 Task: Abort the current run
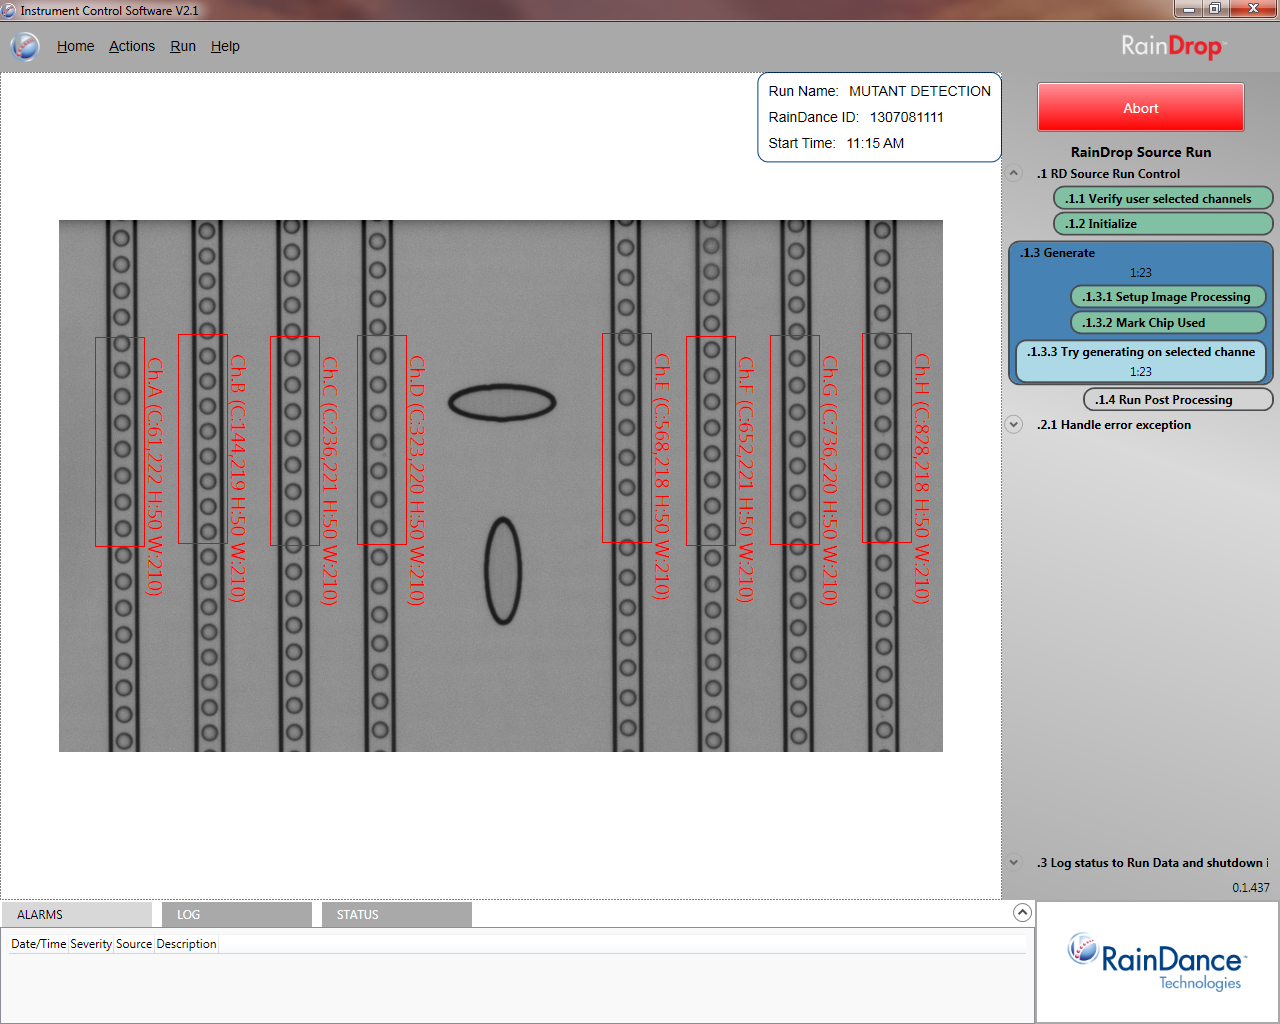click(x=1141, y=108)
